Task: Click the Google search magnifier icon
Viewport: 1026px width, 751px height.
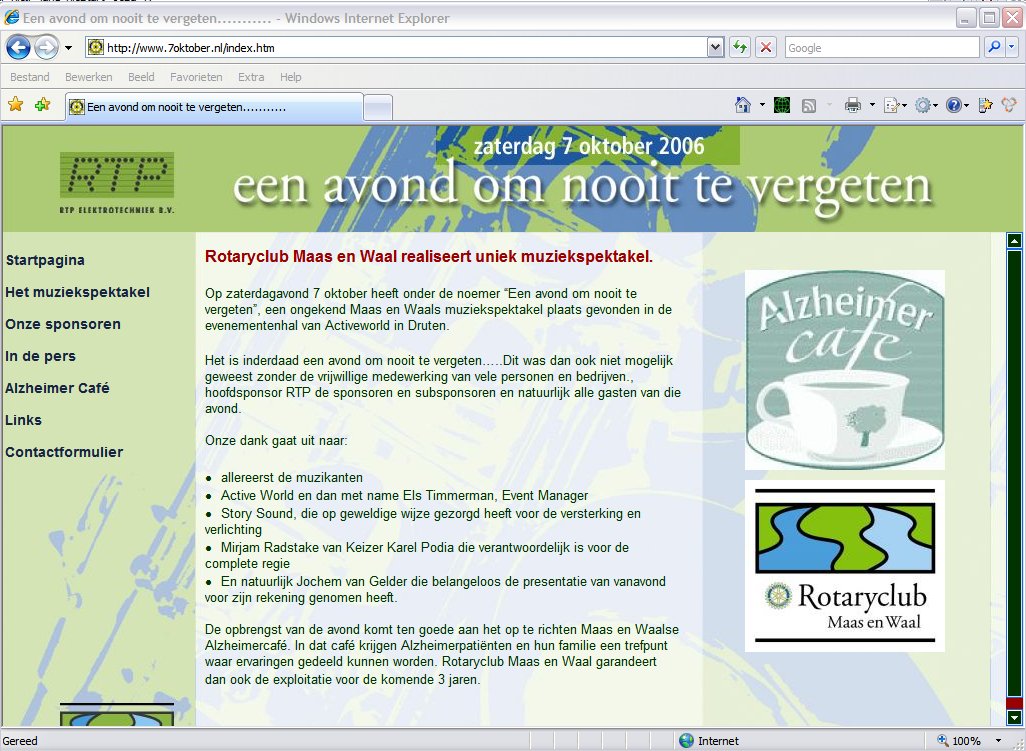Action: tap(994, 47)
